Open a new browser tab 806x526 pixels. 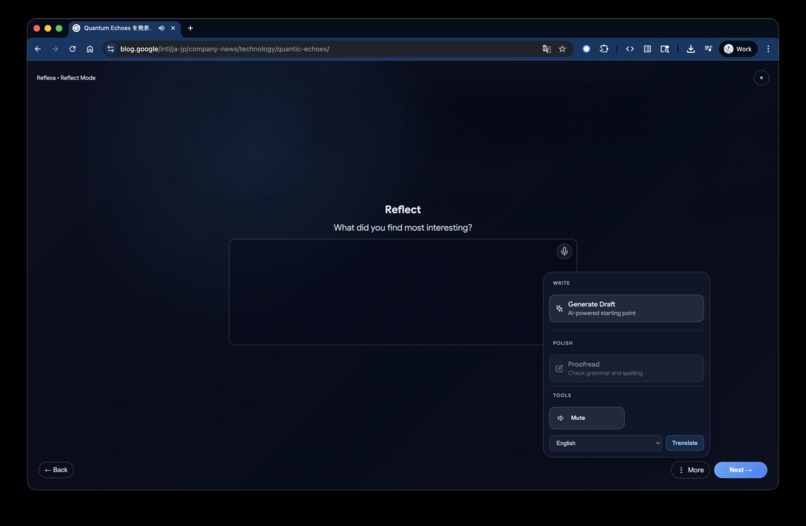coord(190,28)
